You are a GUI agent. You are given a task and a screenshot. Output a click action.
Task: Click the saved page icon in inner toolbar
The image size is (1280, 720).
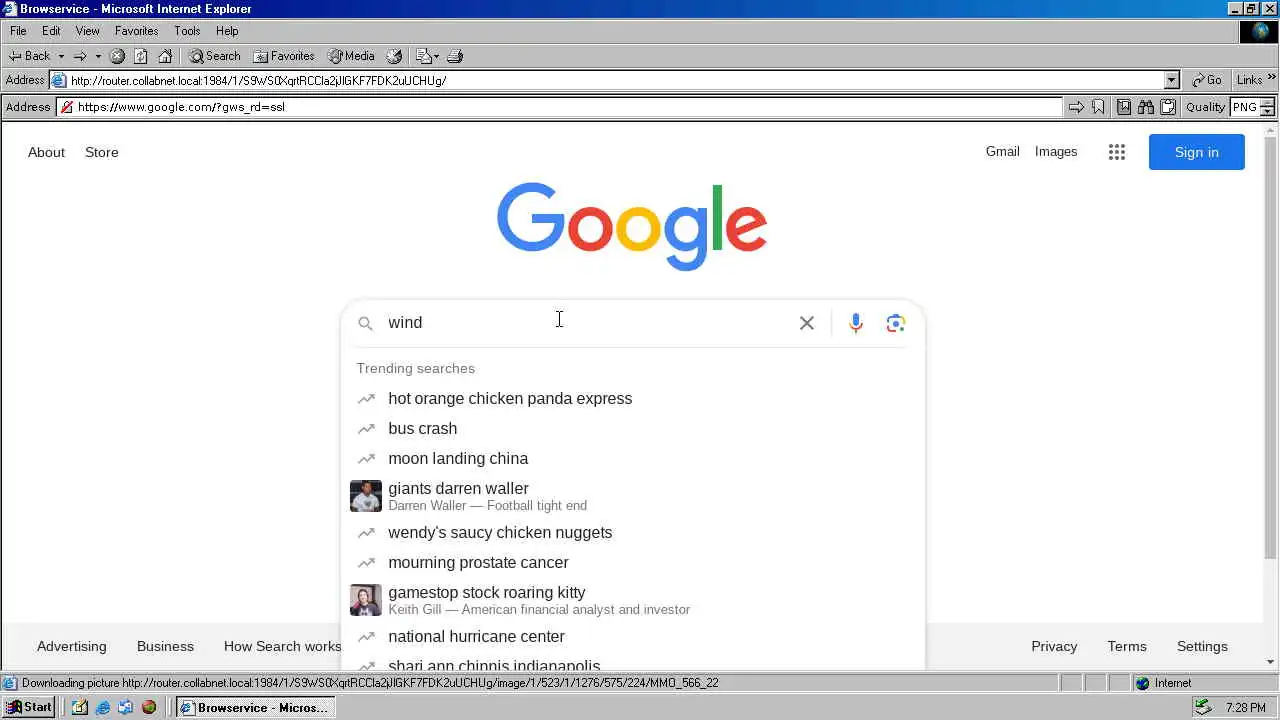click(1124, 107)
